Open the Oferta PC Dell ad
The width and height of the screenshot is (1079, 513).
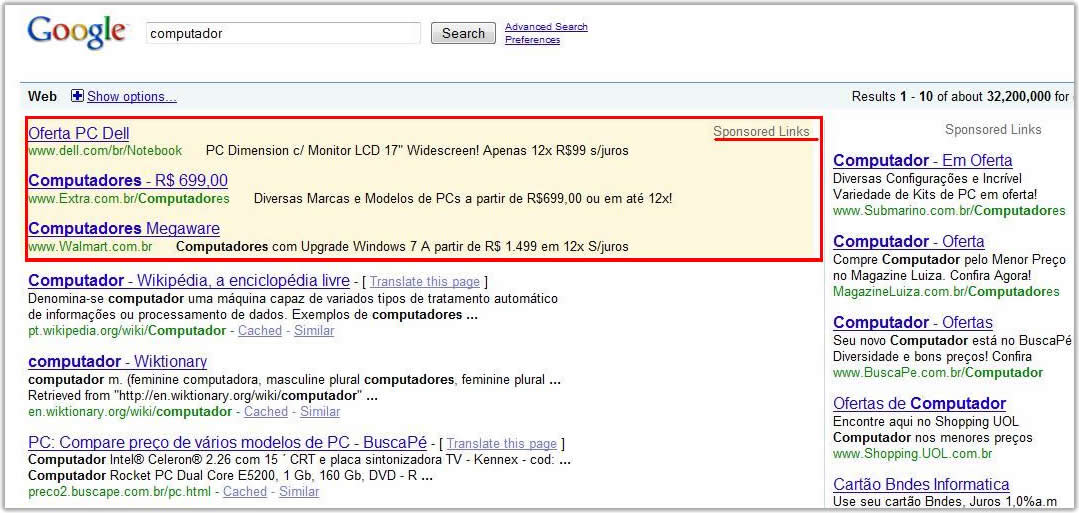click(79, 133)
